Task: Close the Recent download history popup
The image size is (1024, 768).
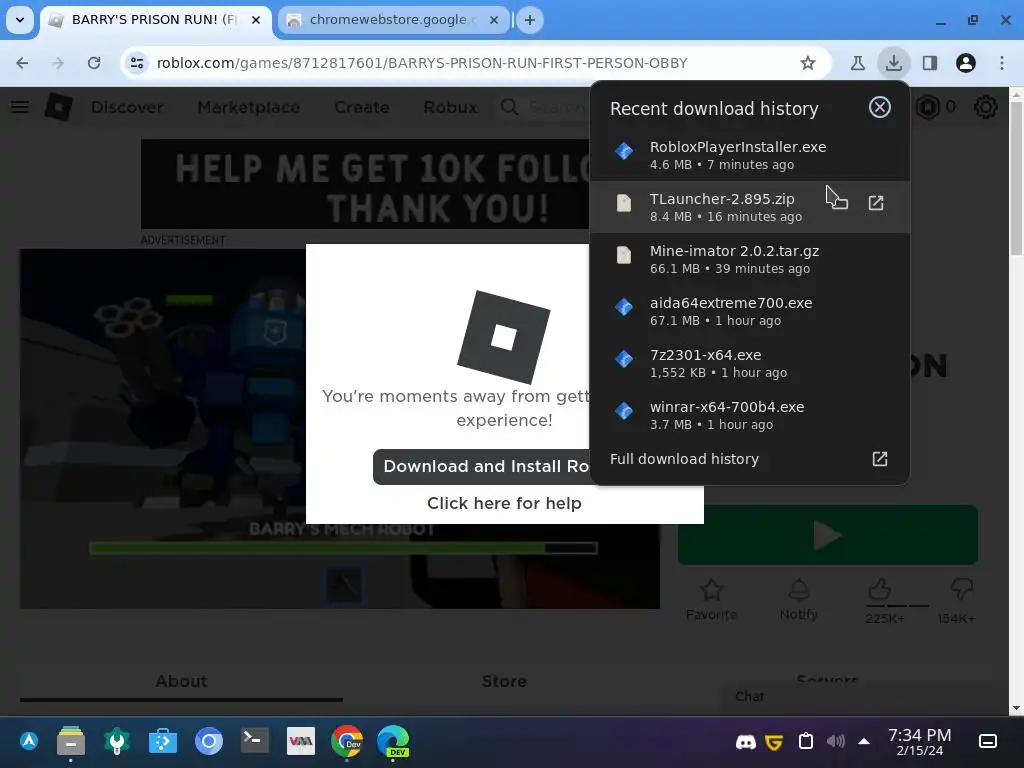Action: point(879,107)
